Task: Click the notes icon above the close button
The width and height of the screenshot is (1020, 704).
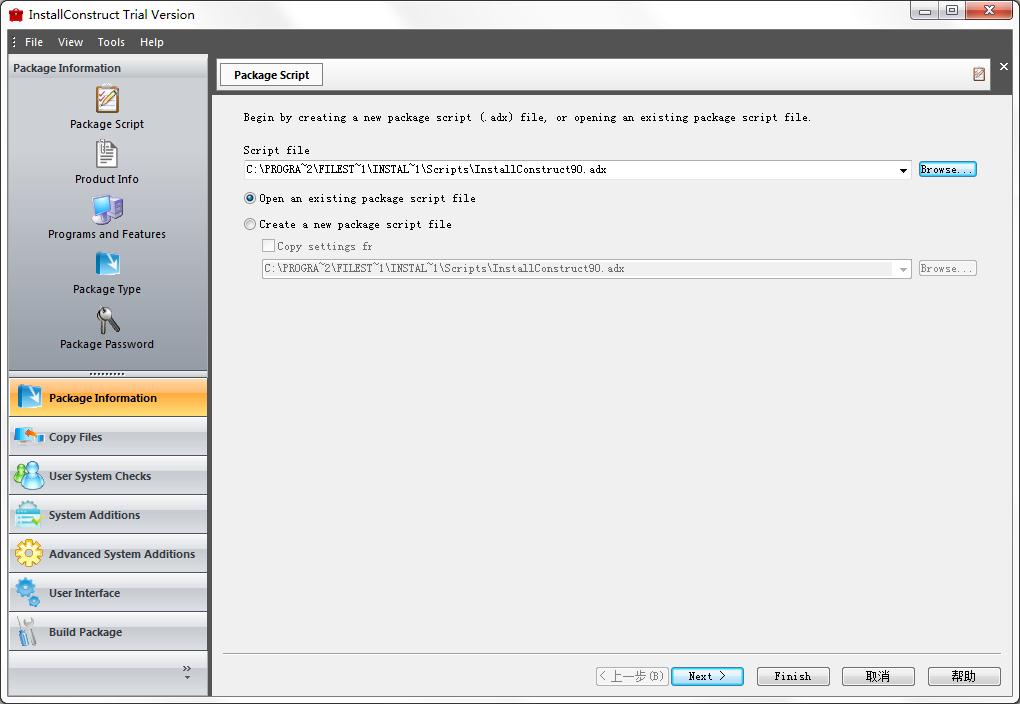Action: (x=979, y=74)
